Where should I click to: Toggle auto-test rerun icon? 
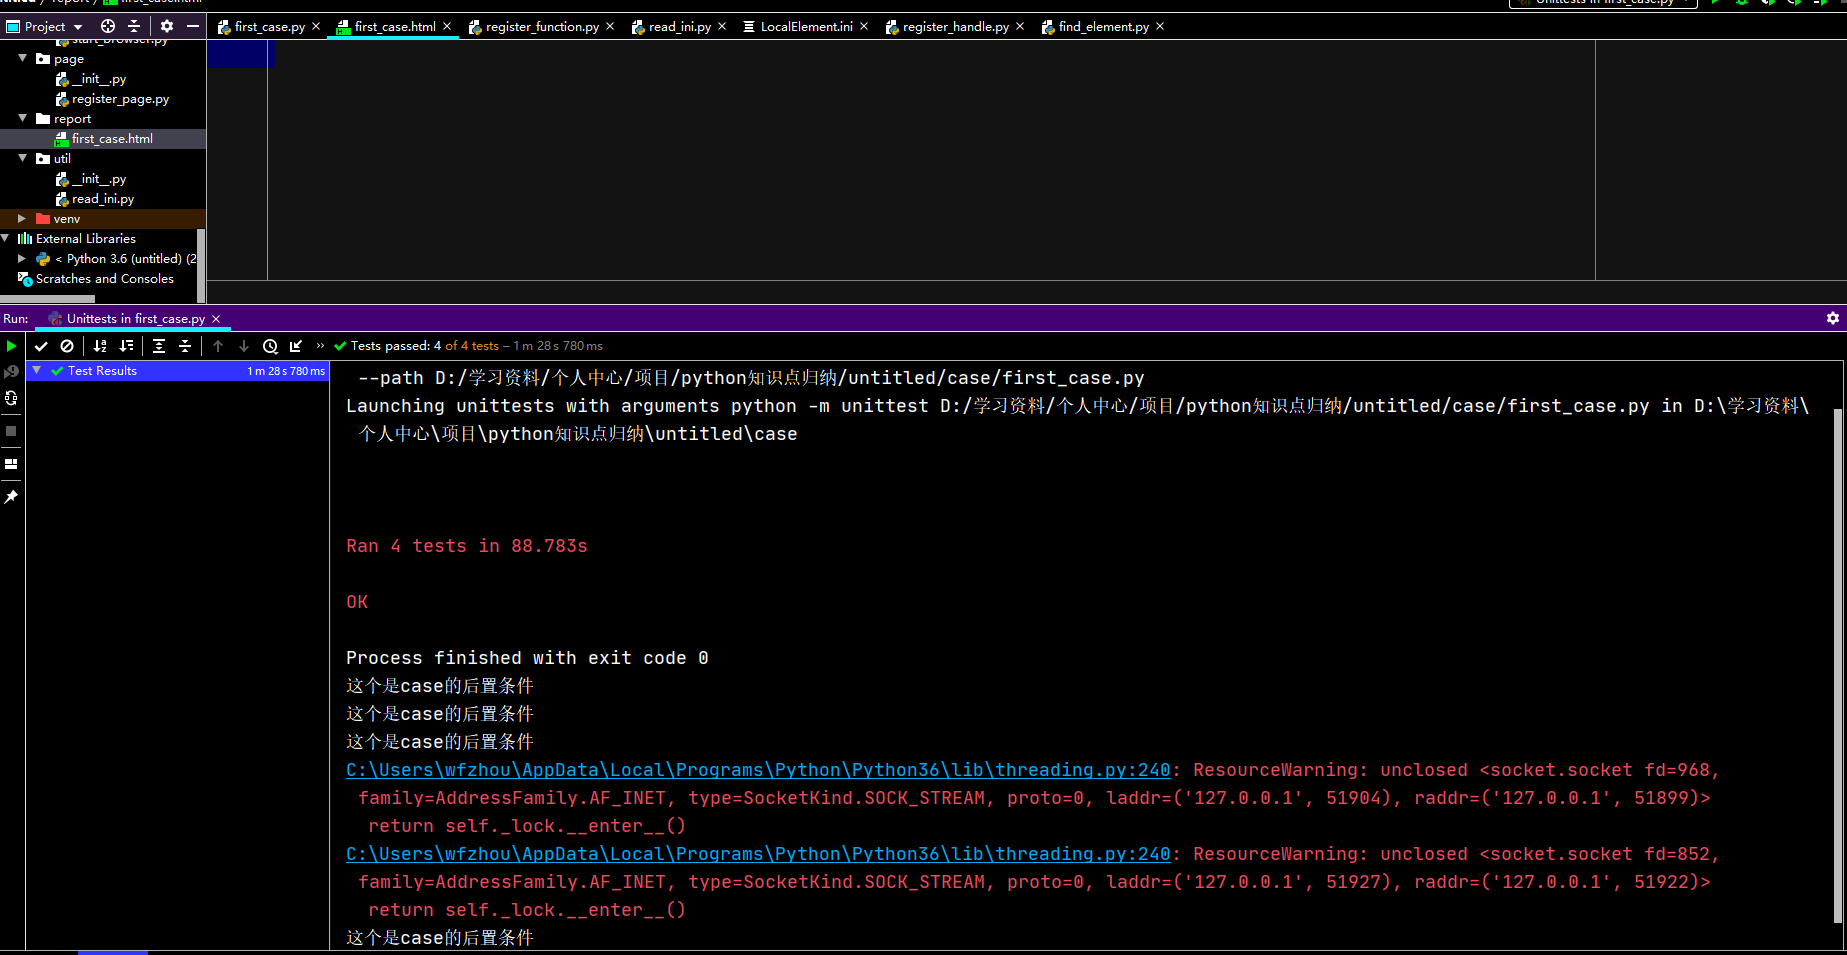coord(11,398)
